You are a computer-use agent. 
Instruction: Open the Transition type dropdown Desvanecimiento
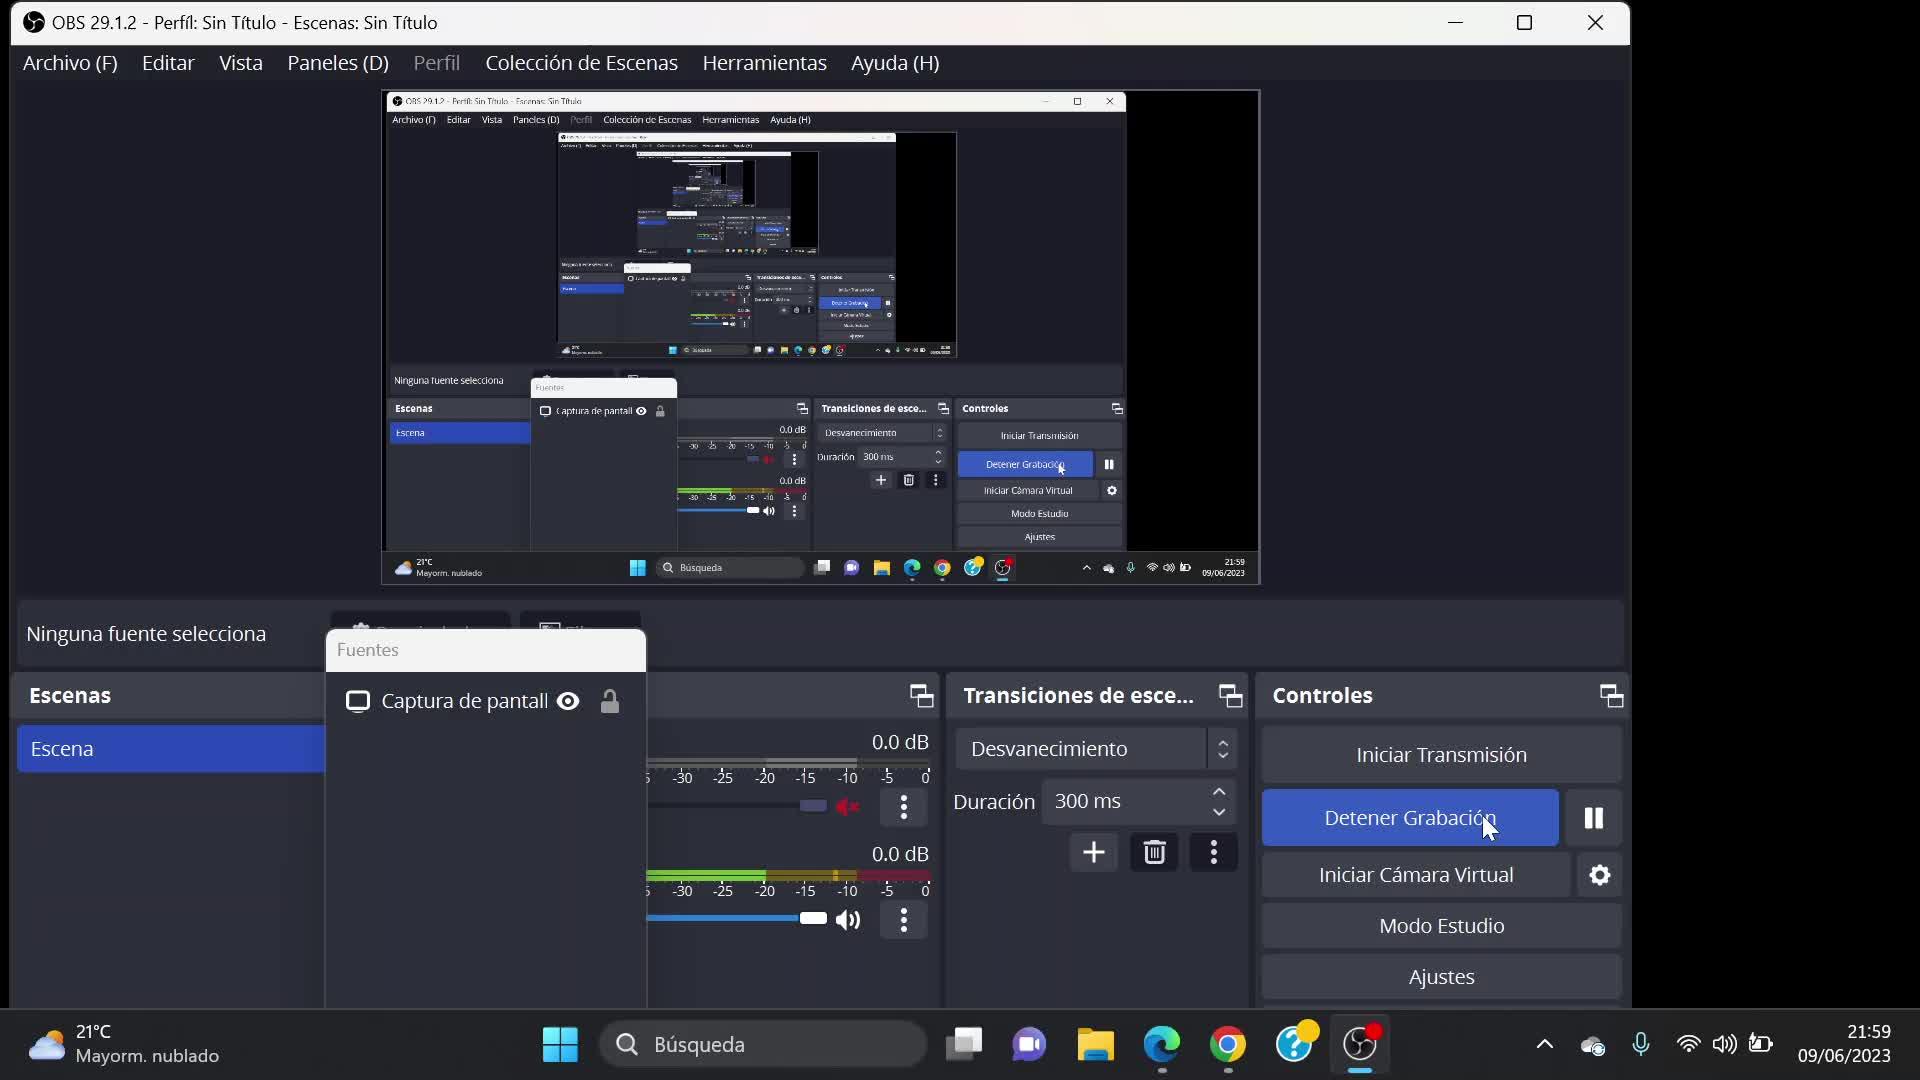(1096, 749)
